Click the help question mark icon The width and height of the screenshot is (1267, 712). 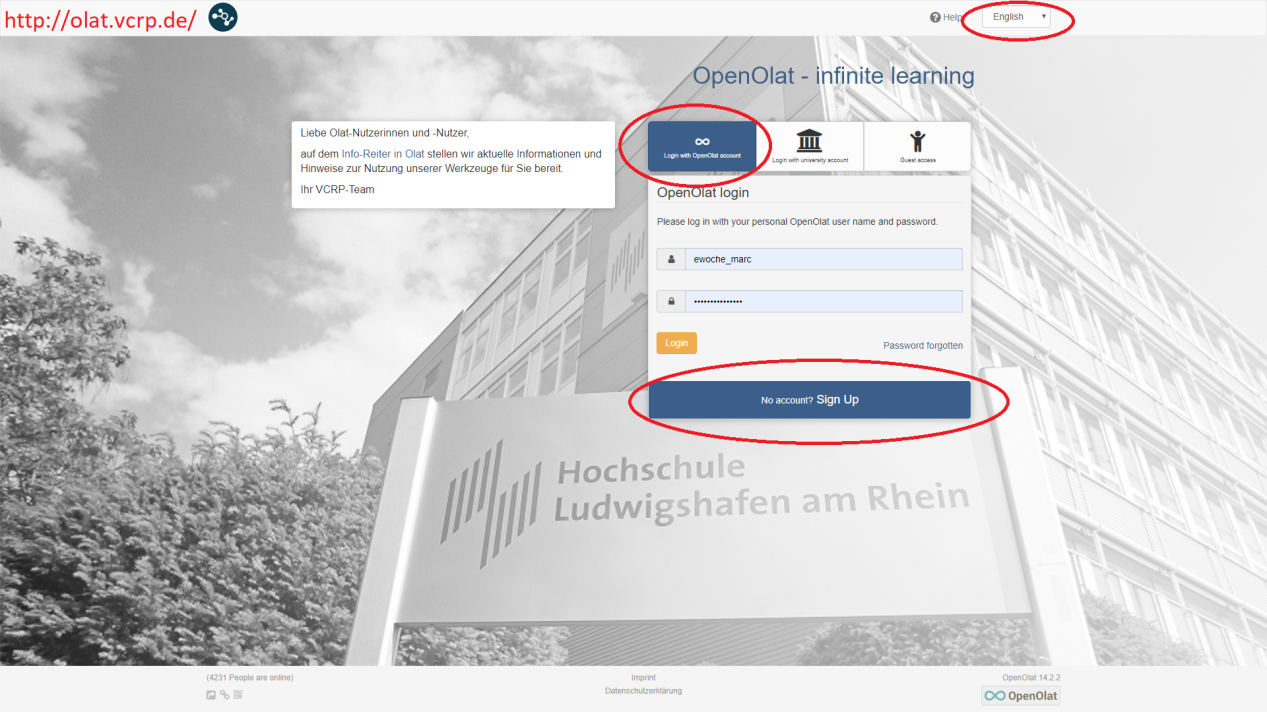pyautogui.click(x=935, y=17)
